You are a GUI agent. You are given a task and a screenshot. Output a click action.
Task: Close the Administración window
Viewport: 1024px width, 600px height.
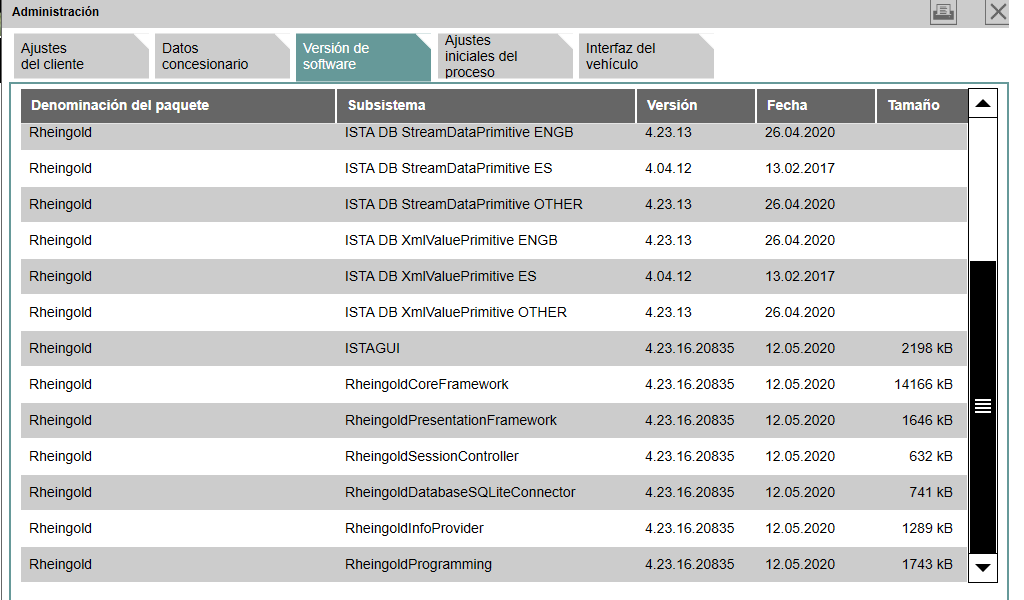pos(997,12)
